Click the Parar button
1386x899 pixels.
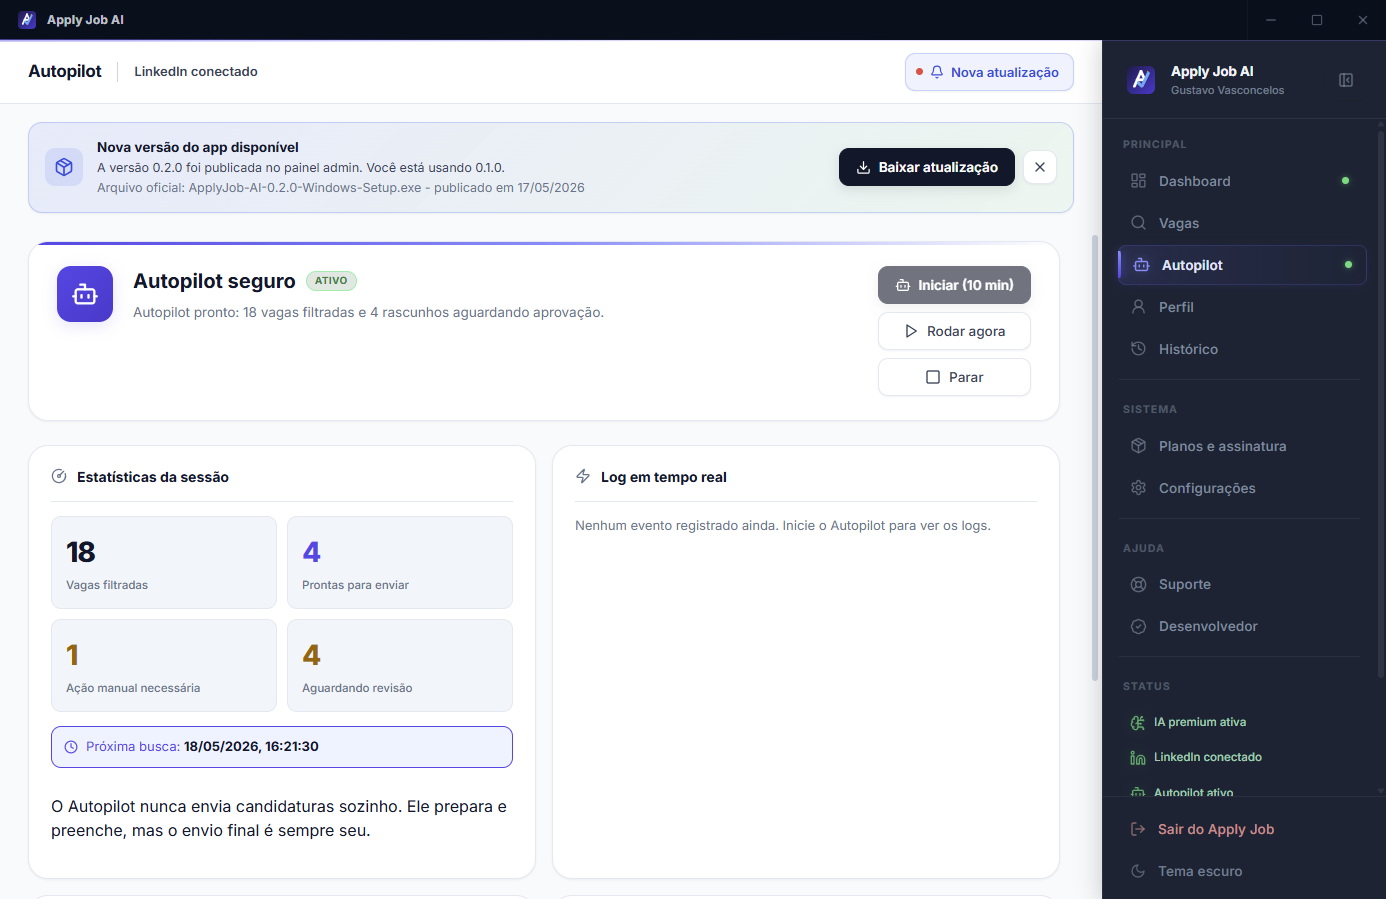(x=954, y=377)
